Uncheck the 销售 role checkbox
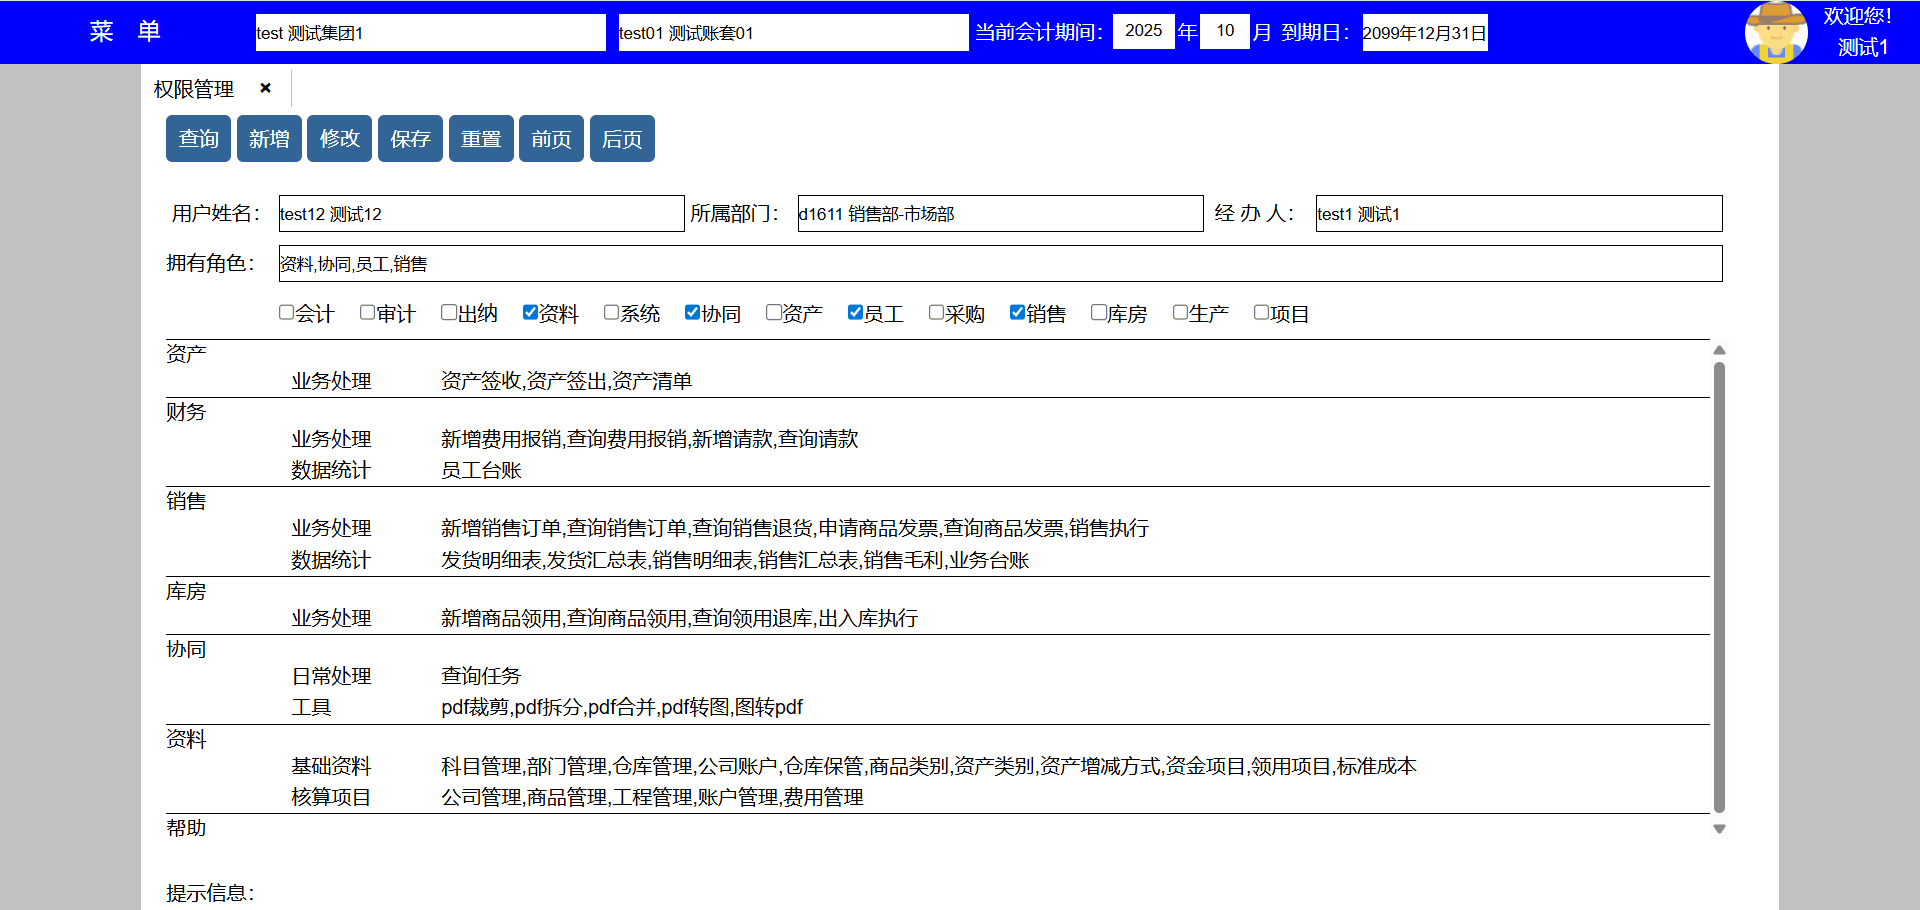 (x=1017, y=313)
